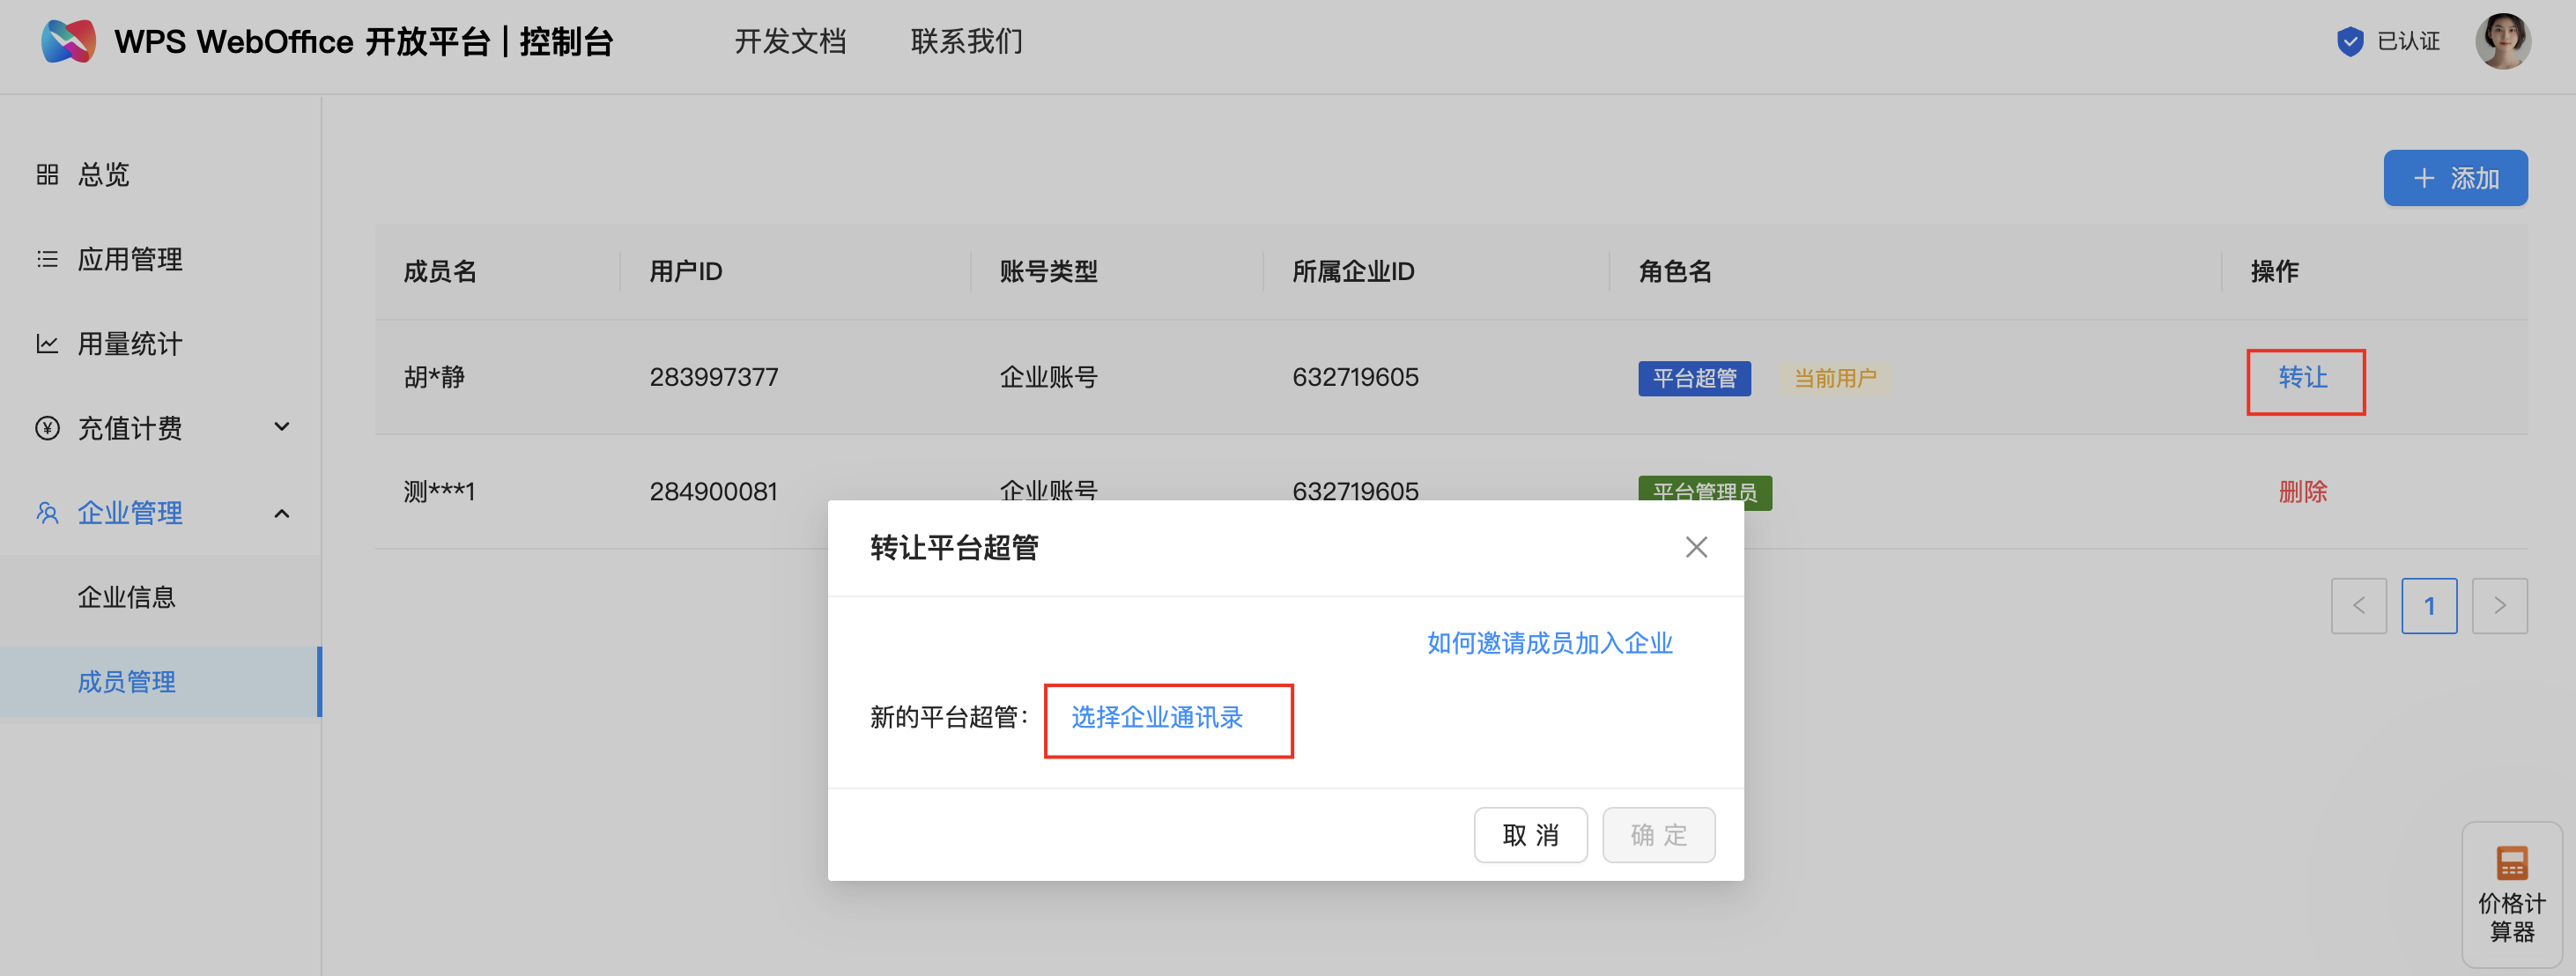Open the user avatar menu
The width and height of the screenshot is (2576, 976).
pos(2502,41)
